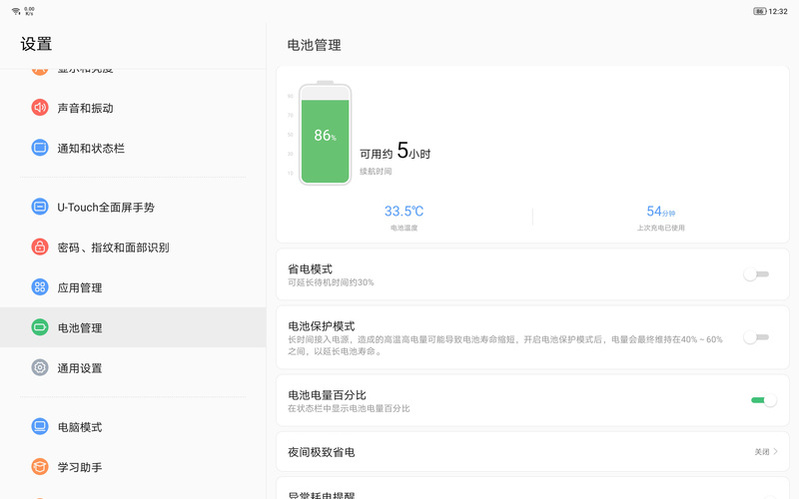Expand 夜间极致省电 chevron arrow
Viewport: 799px width, 499px height.
pyautogui.click(x=776, y=452)
